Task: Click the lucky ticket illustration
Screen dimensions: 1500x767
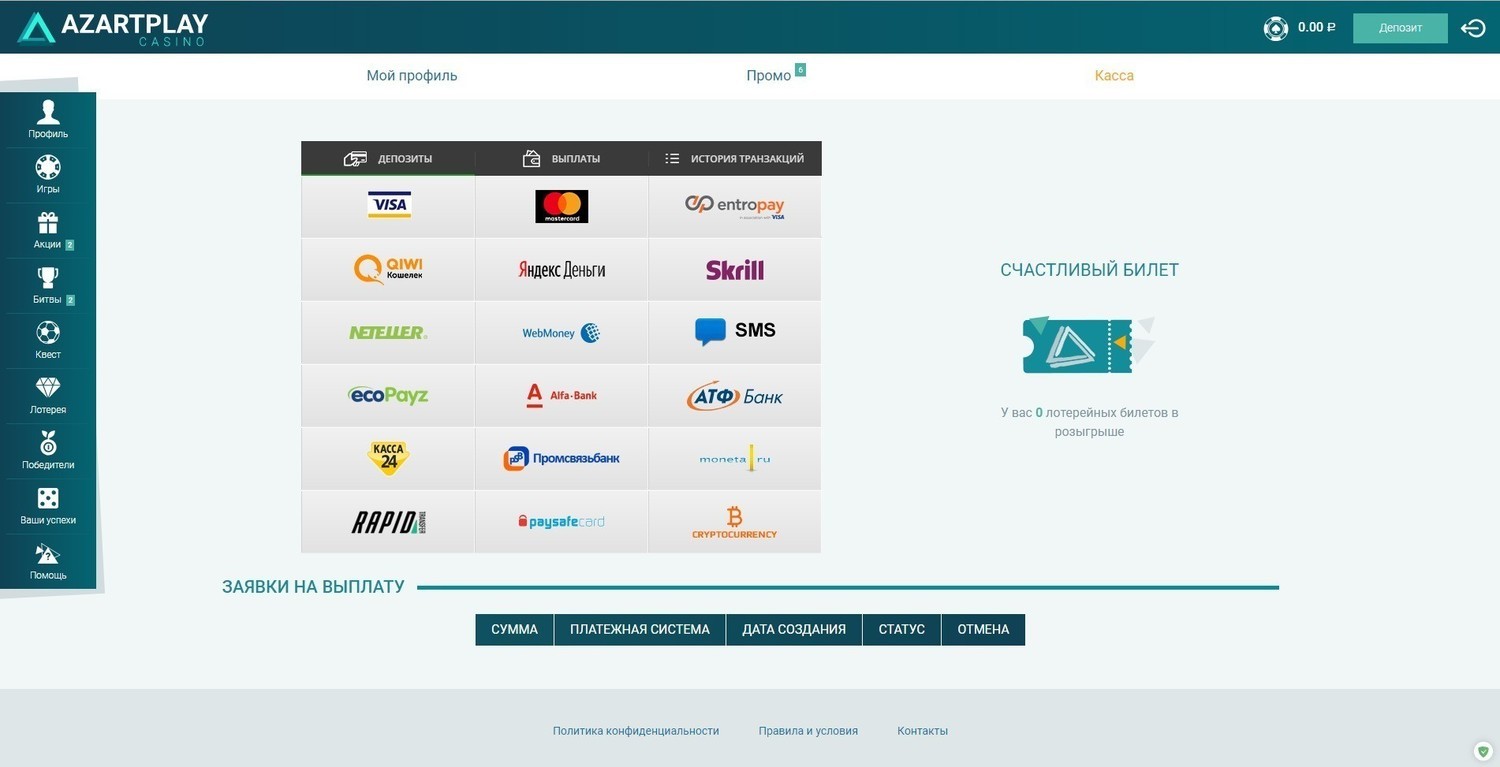Action: [x=1089, y=345]
